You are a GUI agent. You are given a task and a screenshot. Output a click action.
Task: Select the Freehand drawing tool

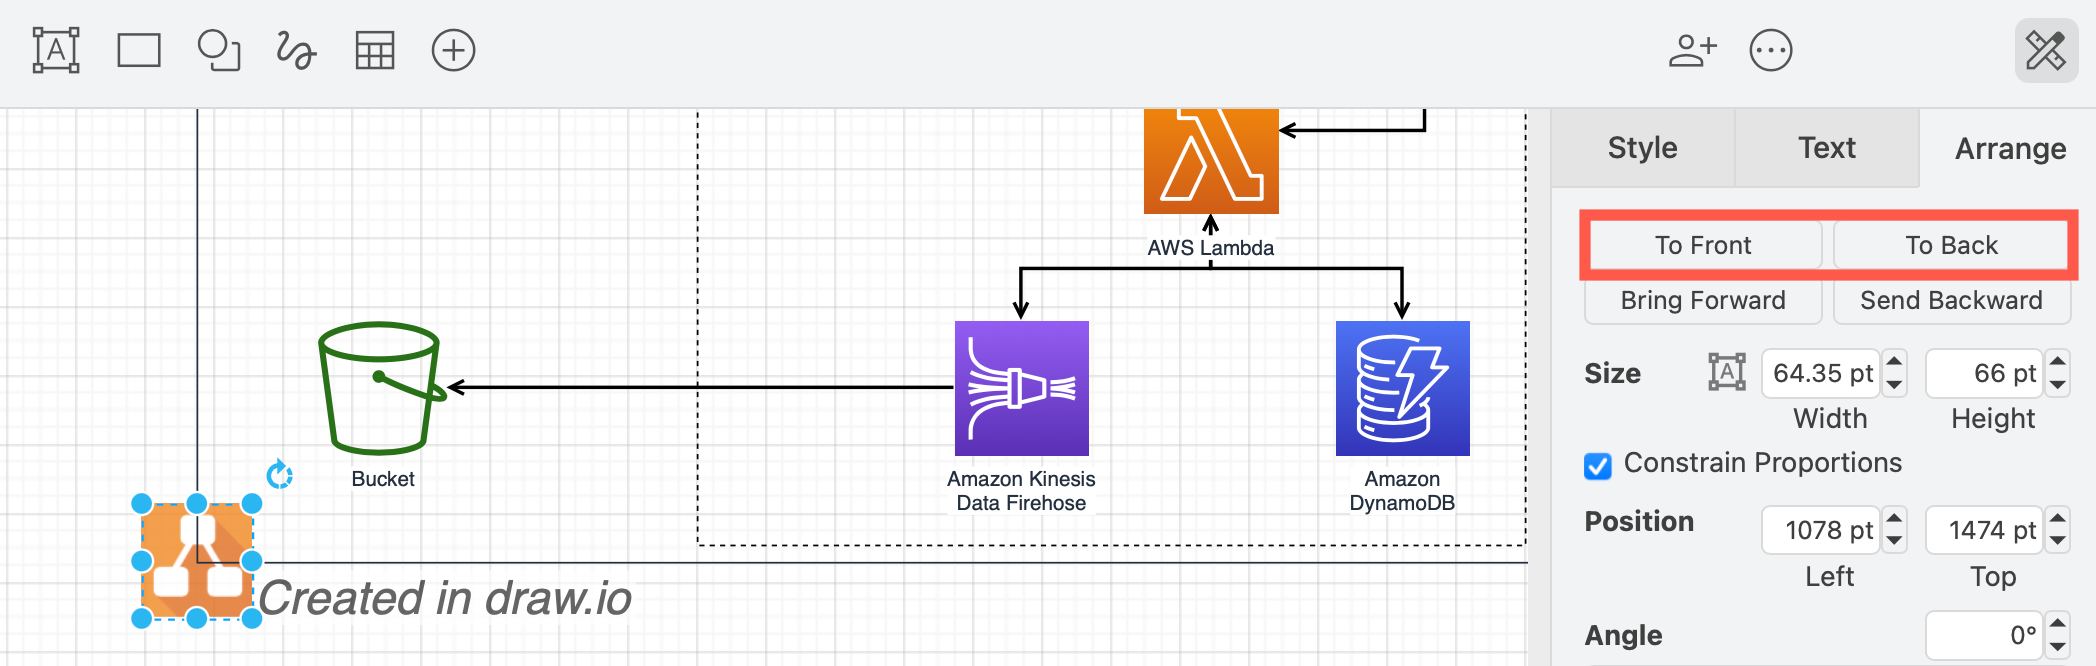tap(296, 50)
